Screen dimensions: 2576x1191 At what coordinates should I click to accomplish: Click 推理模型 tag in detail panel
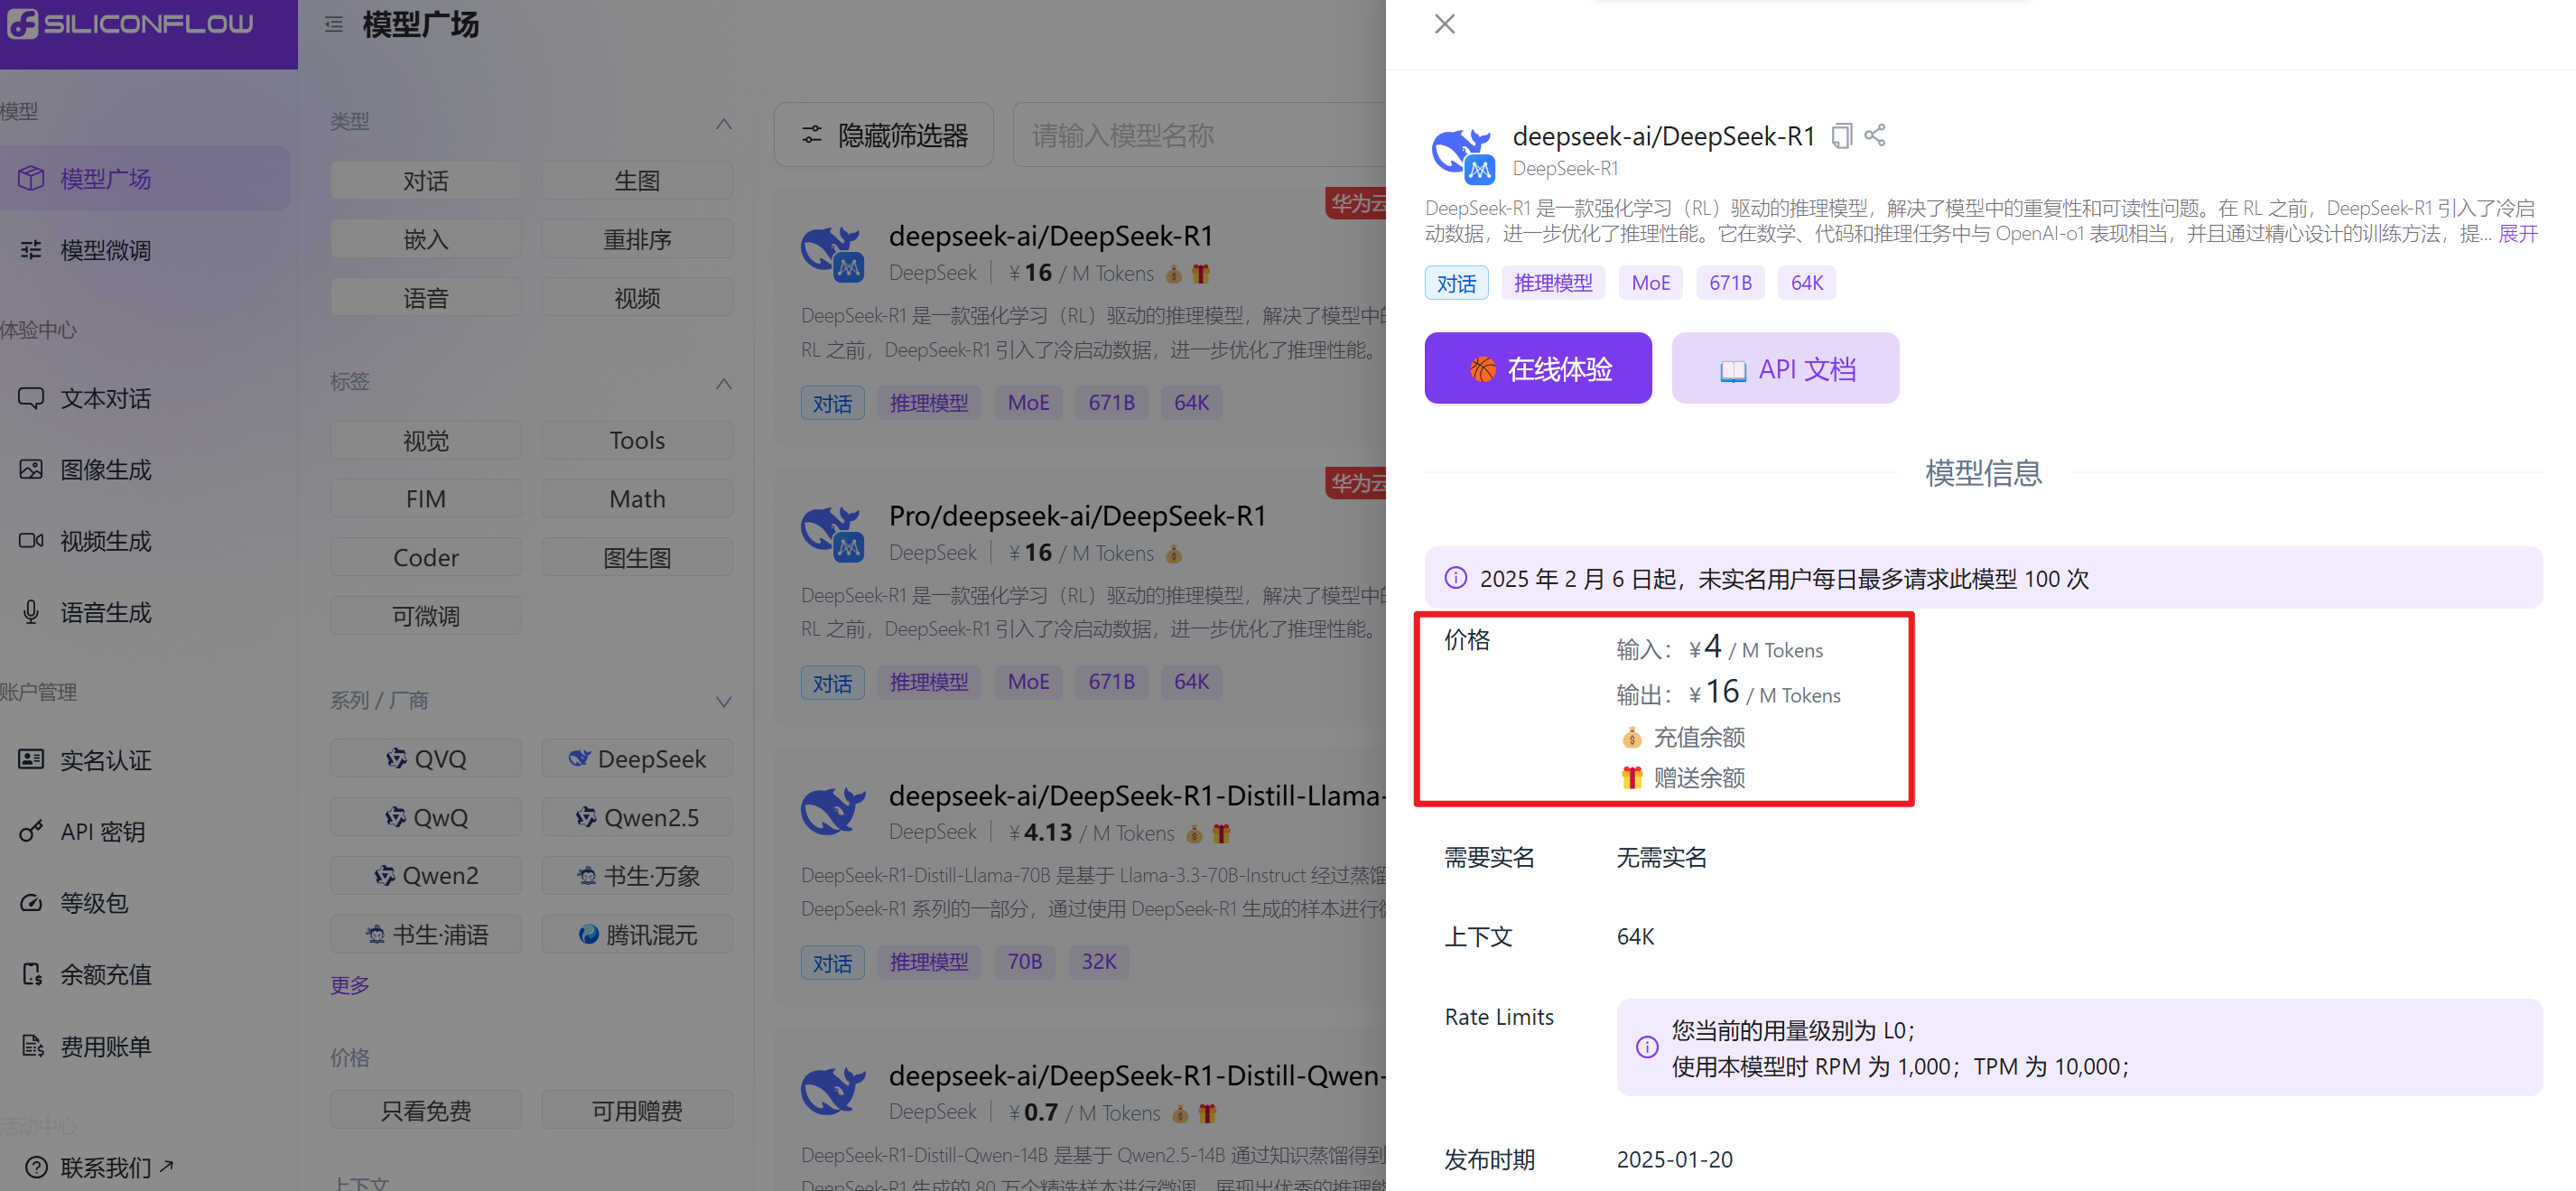pyautogui.click(x=1553, y=283)
